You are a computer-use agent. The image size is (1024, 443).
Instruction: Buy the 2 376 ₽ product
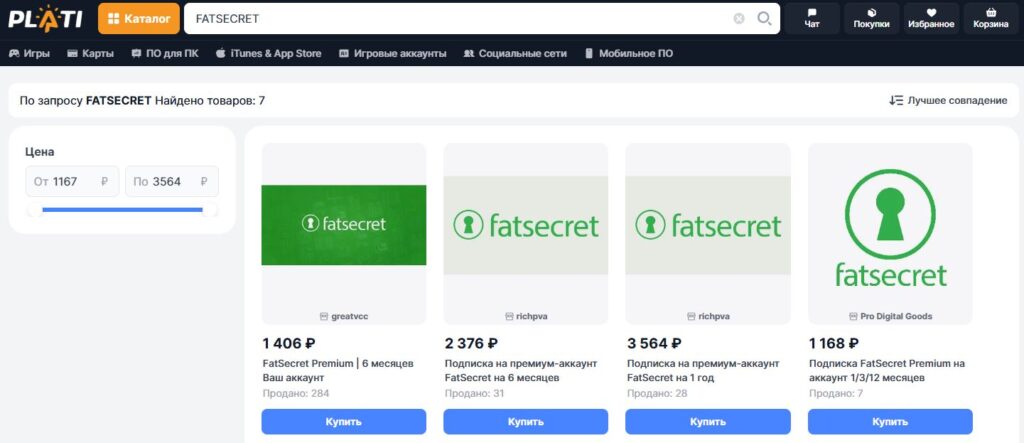(x=526, y=421)
